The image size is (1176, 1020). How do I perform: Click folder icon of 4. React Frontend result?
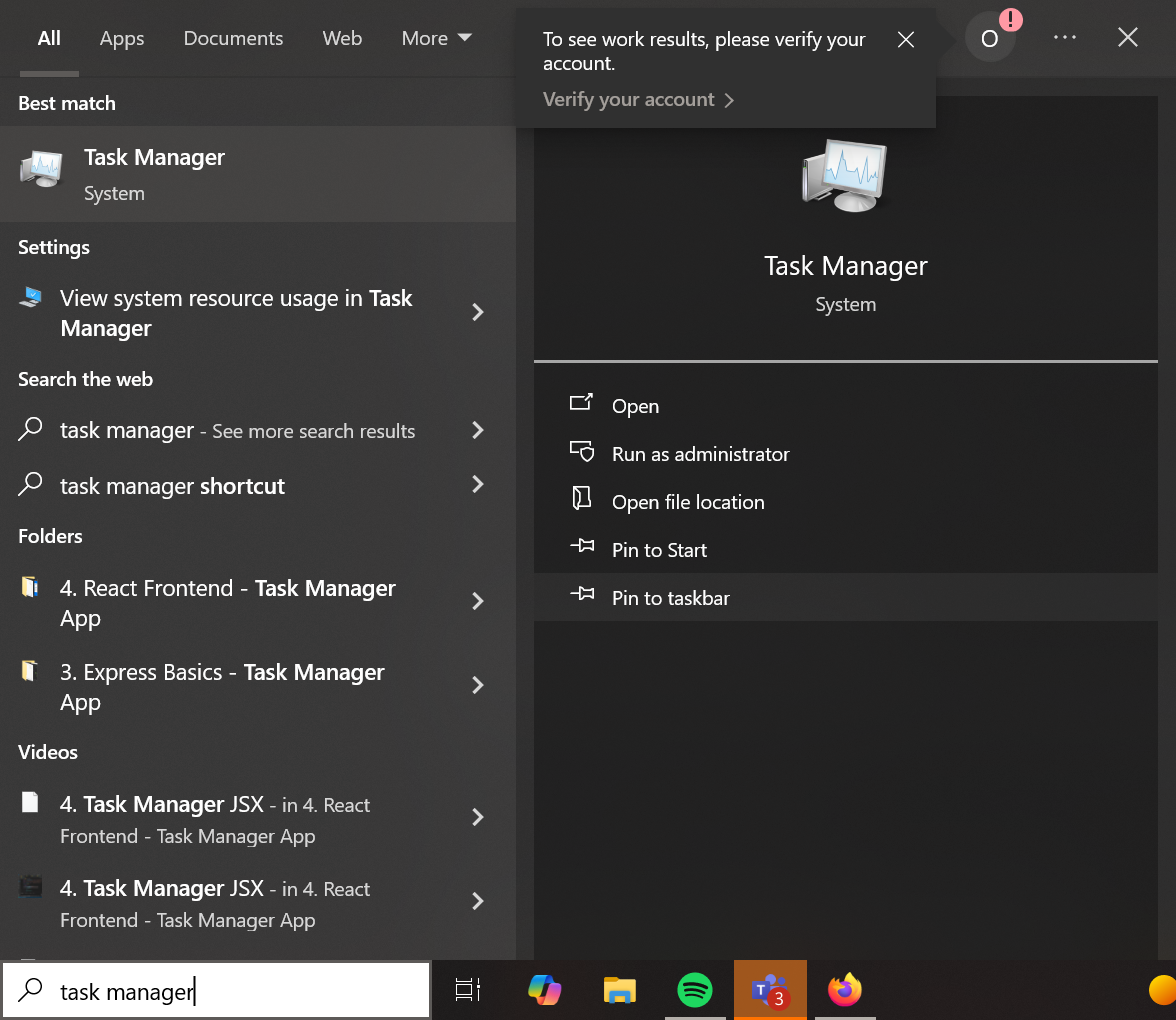tap(29, 586)
